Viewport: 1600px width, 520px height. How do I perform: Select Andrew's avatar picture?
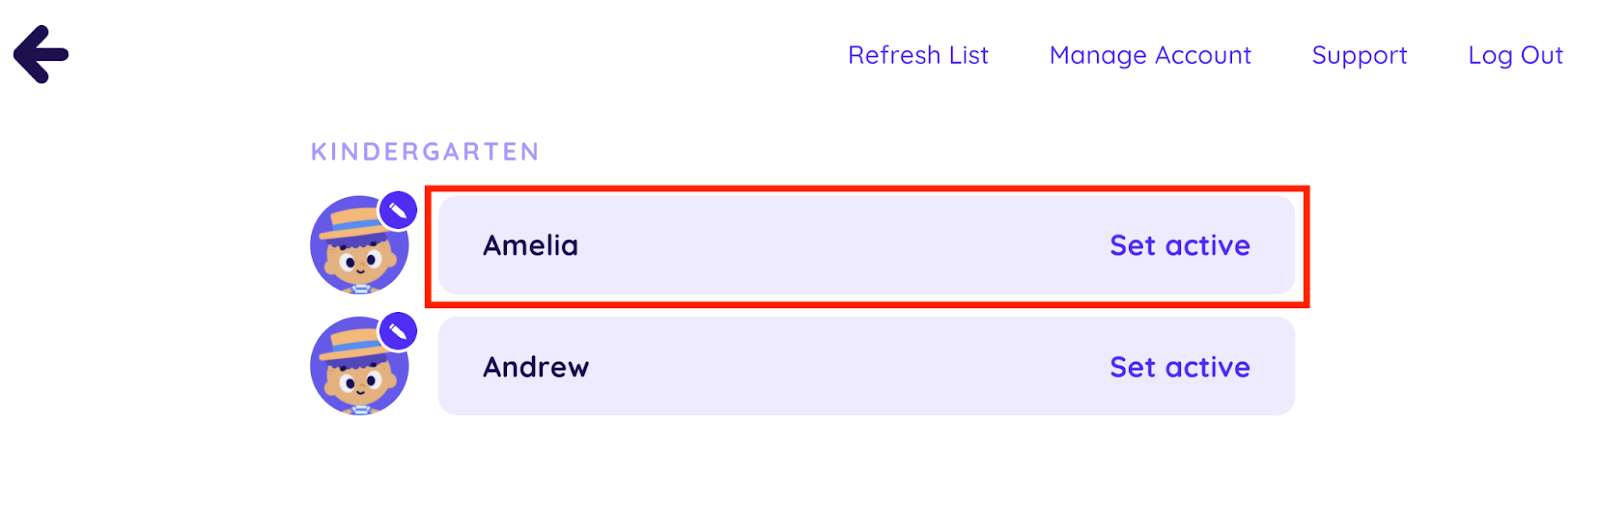point(358,369)
